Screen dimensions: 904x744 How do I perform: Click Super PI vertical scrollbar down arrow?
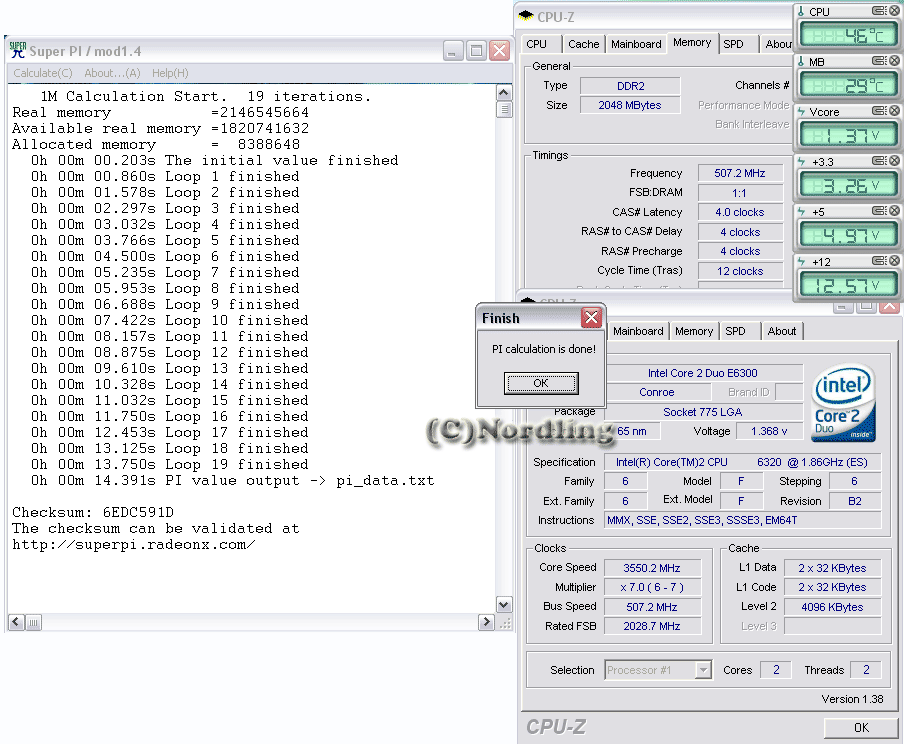pos(503,604)
